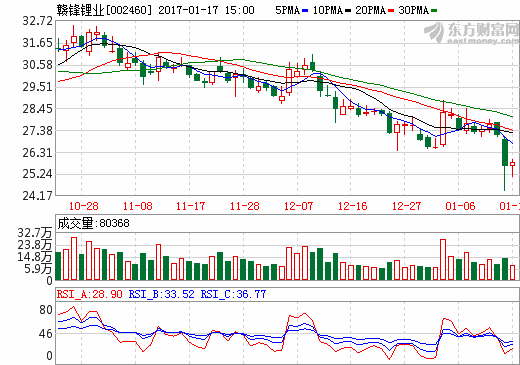Click the RSI_B:33.52 indicator value
The image size is (520, 365).
161,294
